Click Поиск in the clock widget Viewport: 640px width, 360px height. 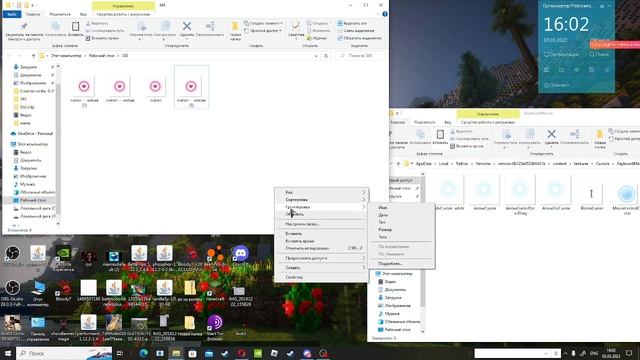(x=599, y=54)
